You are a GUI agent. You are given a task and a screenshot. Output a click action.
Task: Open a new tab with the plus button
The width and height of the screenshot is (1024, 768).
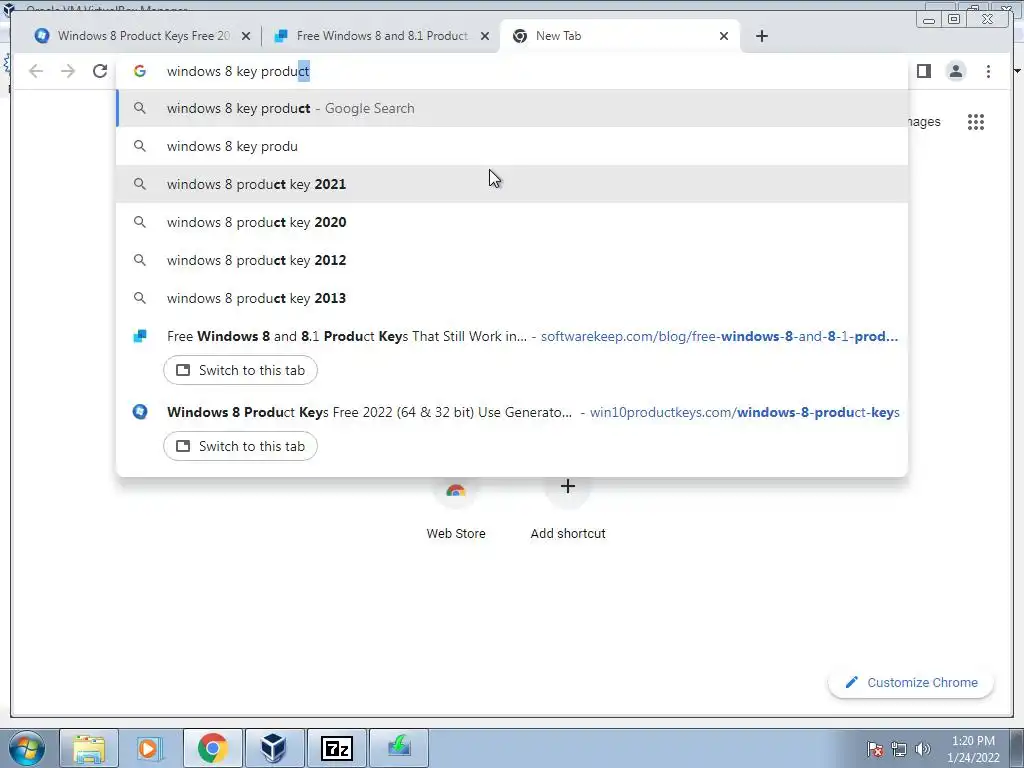tap(761, 36)
